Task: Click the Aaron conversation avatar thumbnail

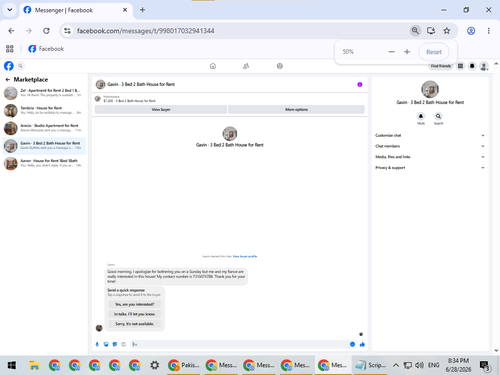Action: (x=11, y=163)
